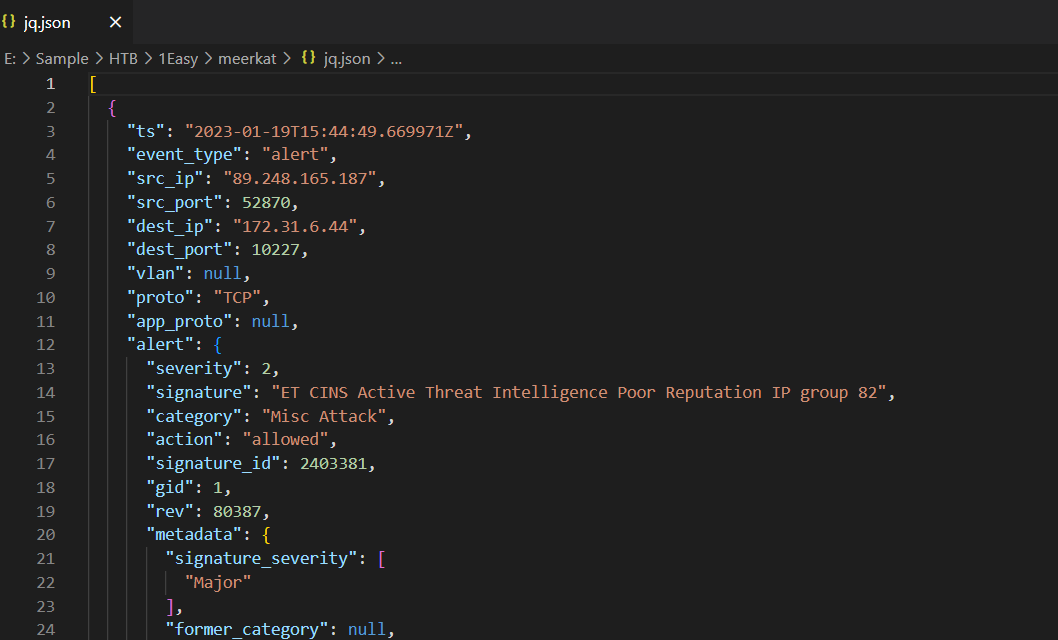Screen dimensions: 1058x640
Task: Select the jq.json tab title
Action: [x=47, y=22]
